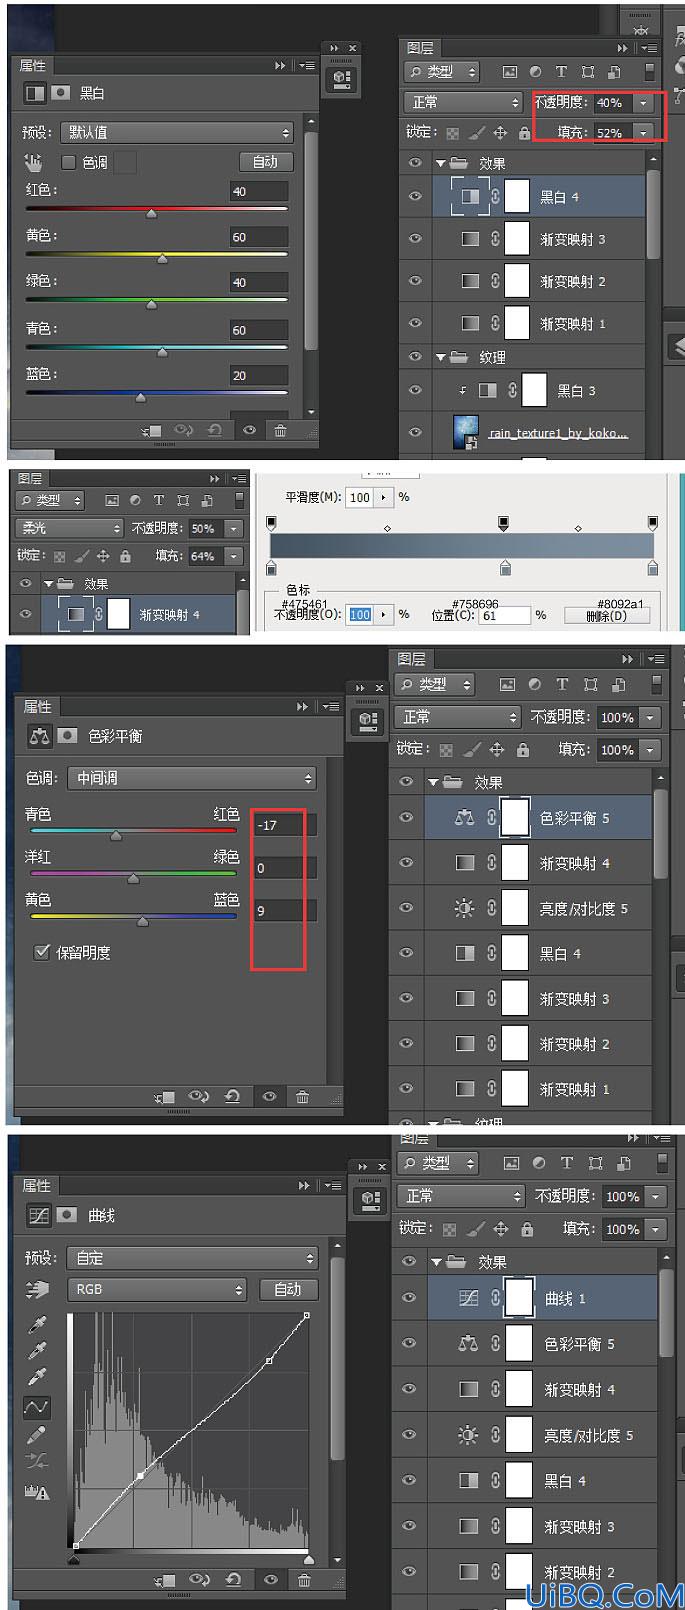Select black point eyedropper in Curves panel

(36, 1326)
